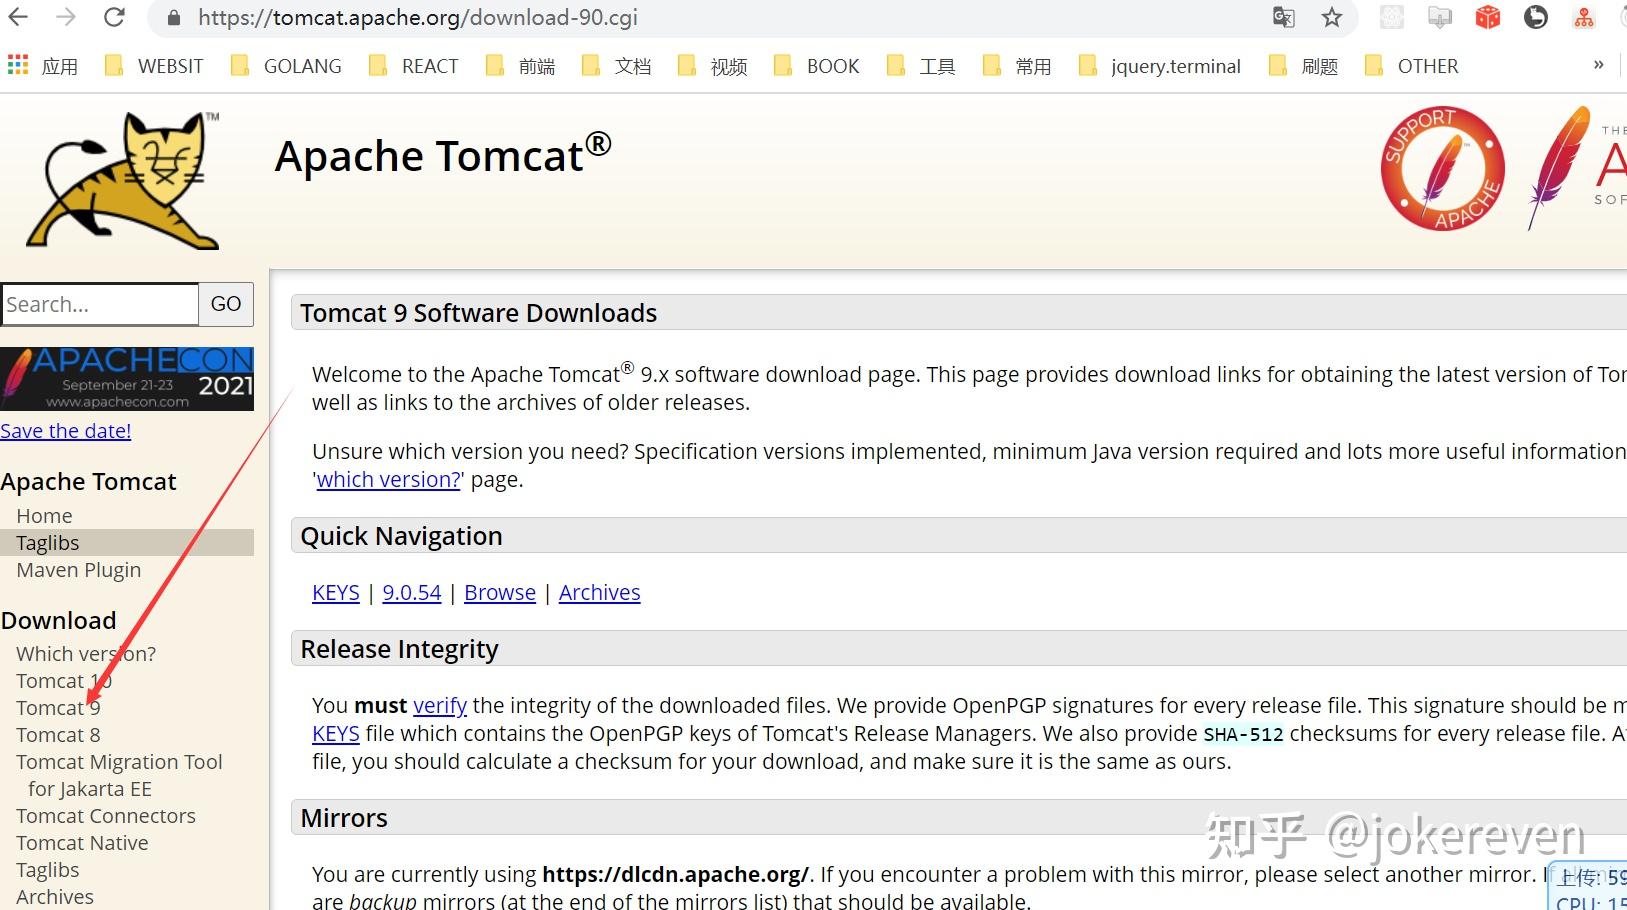
Task: Click the dark cat extension icon
Action: [x=1535, y=17]
